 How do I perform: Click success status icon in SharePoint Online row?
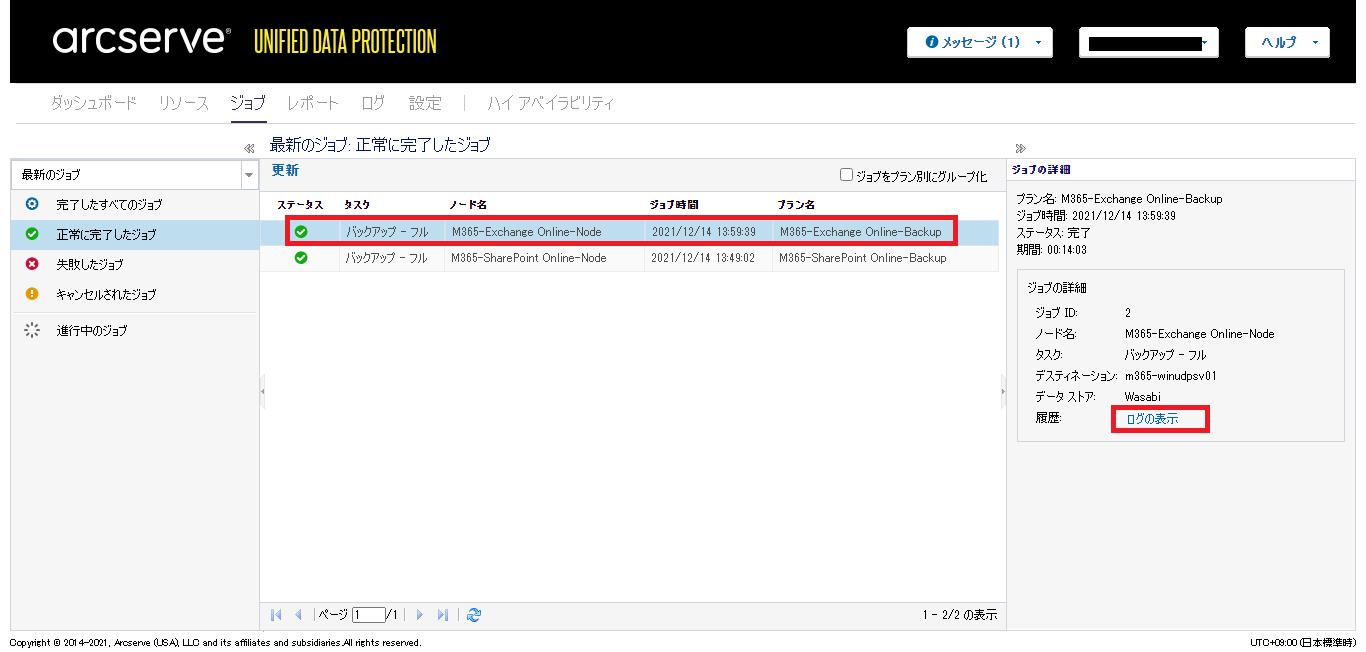coord(301,257)
